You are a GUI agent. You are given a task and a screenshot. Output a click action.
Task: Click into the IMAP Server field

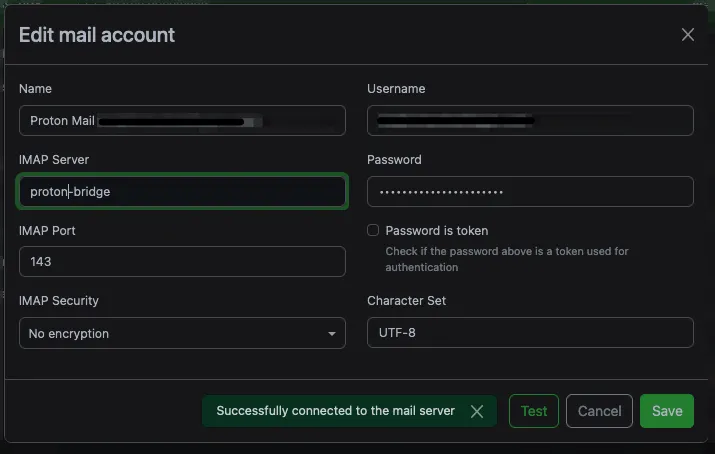click(182, 191)
